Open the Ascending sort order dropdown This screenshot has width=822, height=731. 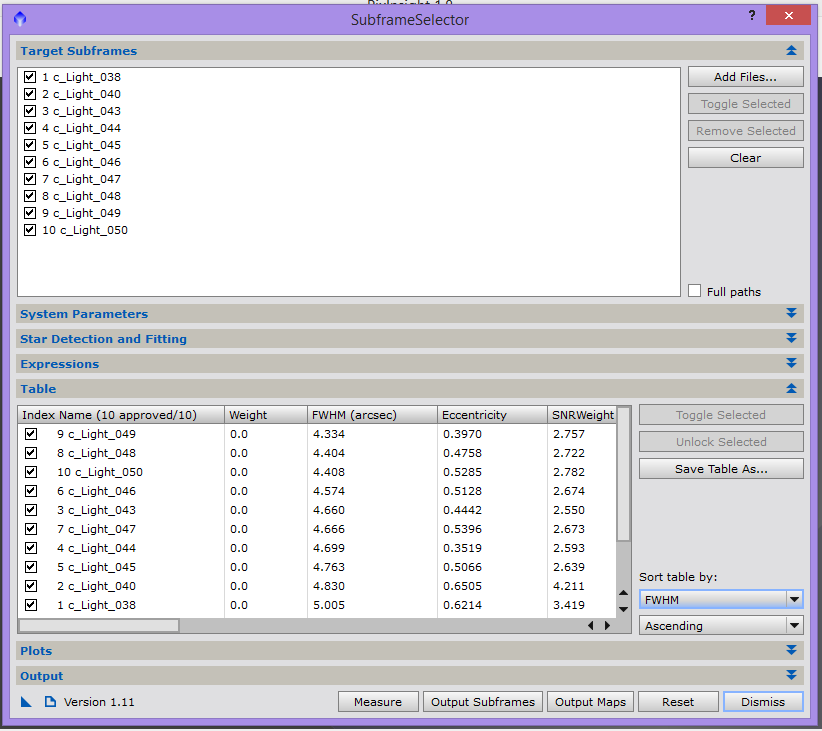point(721,626)
